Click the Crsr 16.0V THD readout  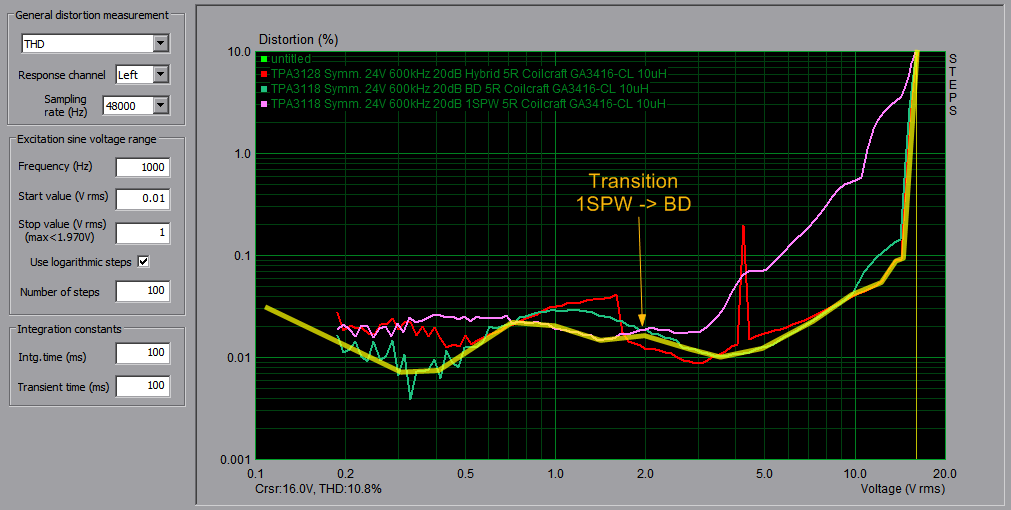pyautogui.click(x=318, y=489)
